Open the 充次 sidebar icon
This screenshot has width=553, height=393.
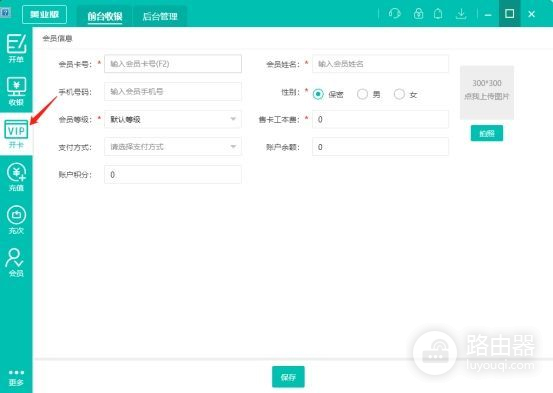(x=16, y=220)
